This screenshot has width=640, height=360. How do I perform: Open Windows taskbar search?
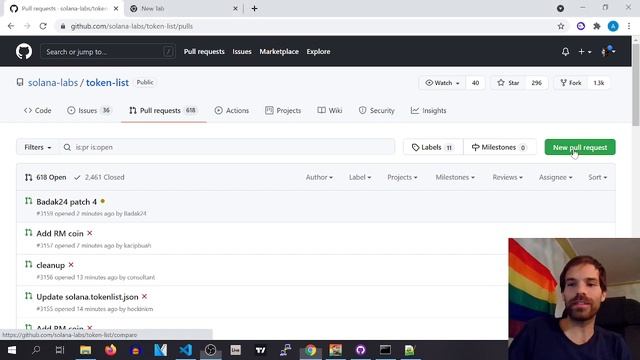click(x=36, y=350)
